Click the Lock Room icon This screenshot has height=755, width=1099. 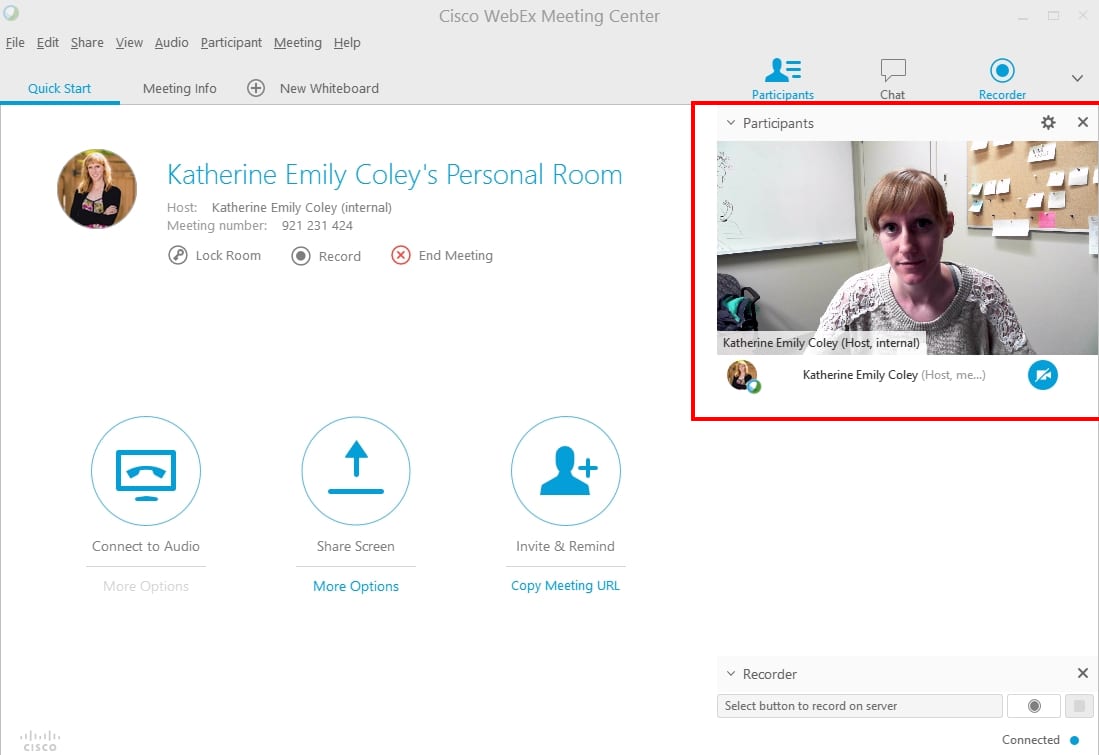point(178,255)
